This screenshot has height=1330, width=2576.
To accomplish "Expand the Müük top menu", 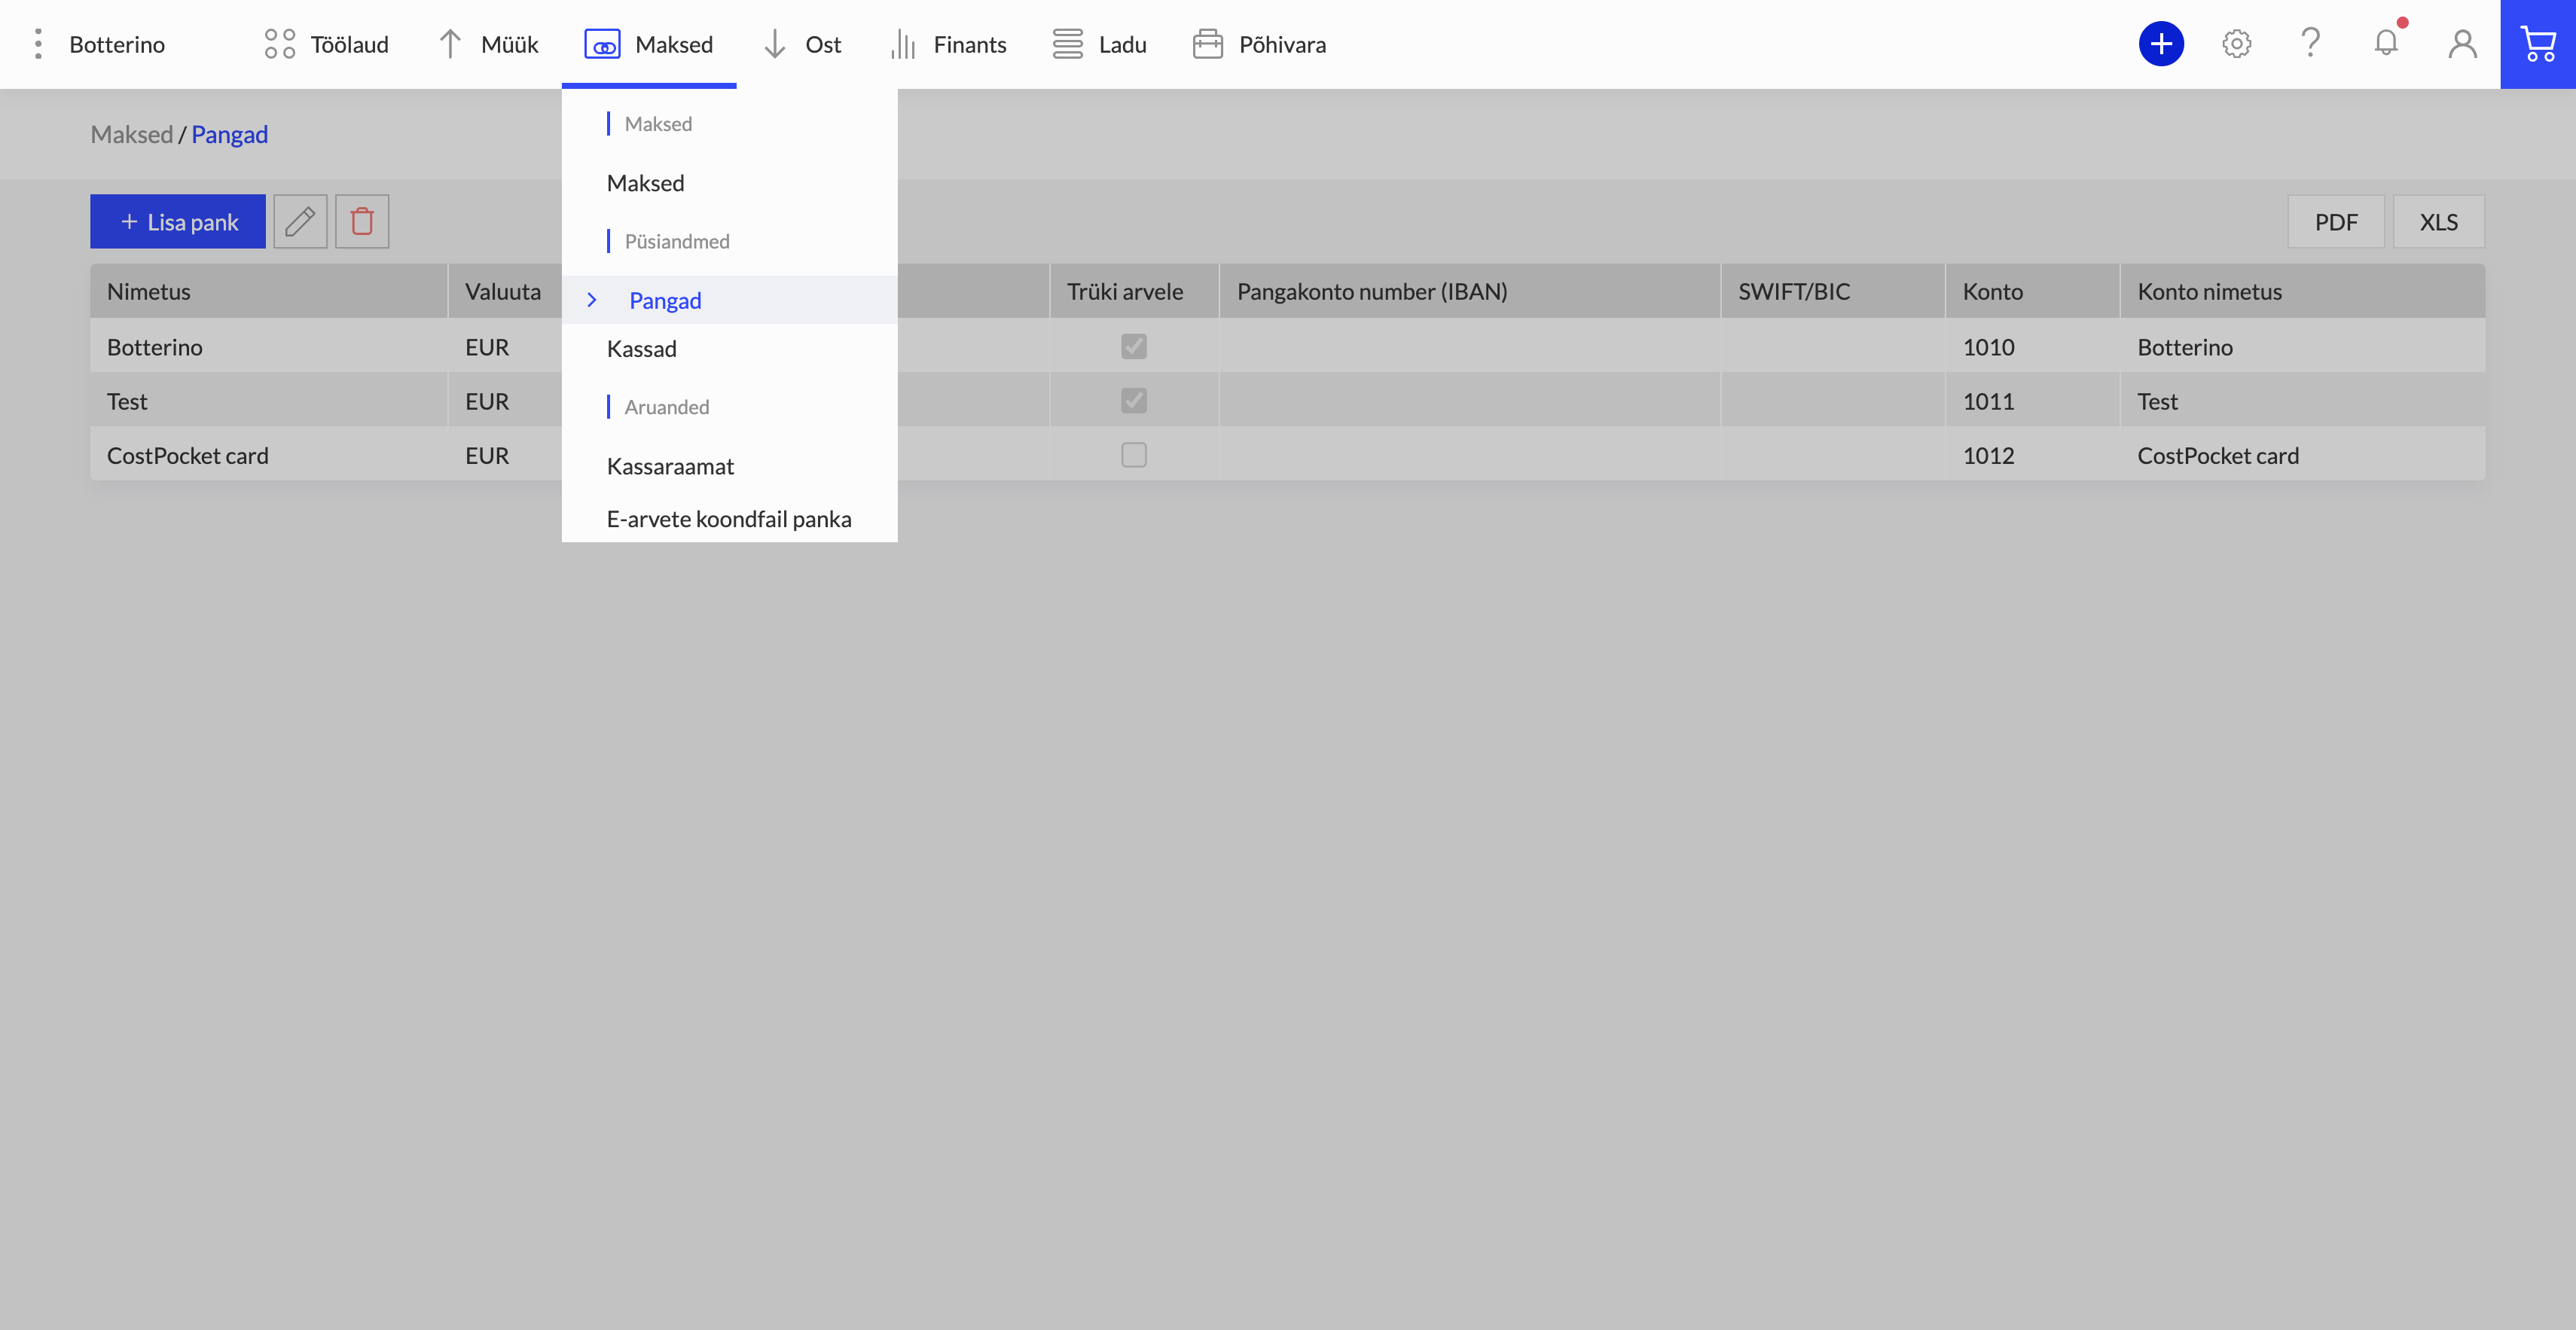I will [488, 44].
